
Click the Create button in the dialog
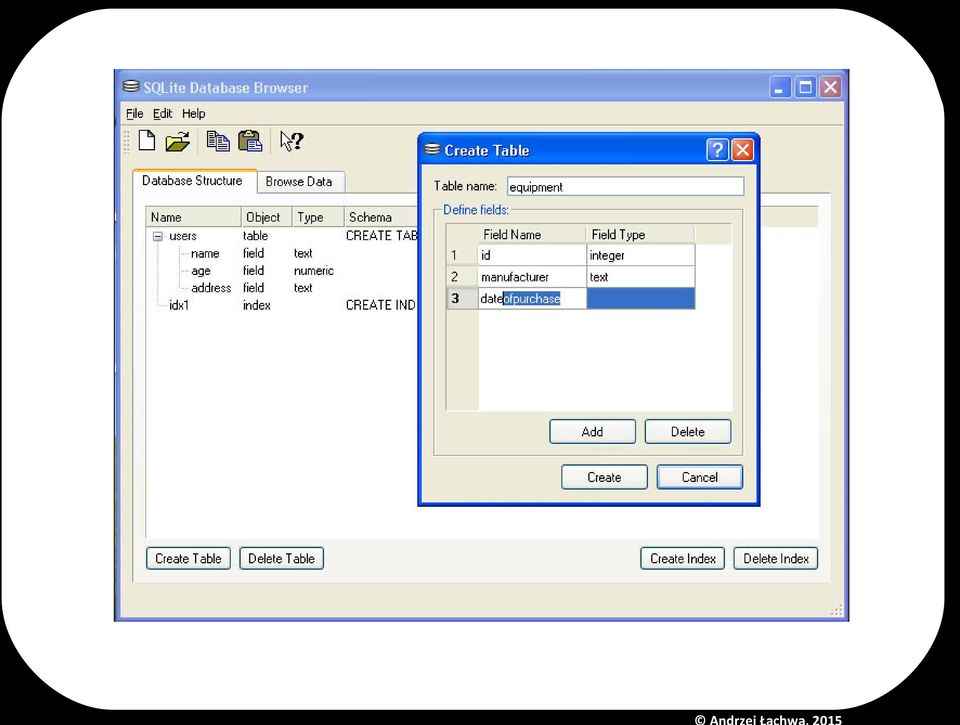point(604,477)
